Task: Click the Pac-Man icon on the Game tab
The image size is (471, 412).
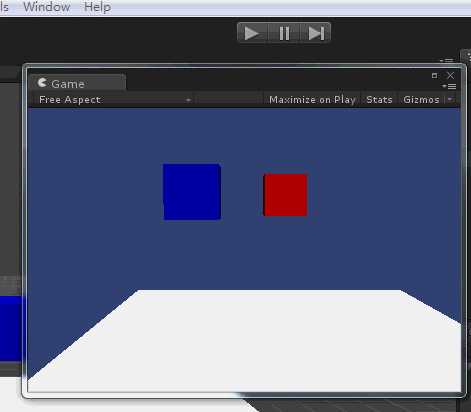Action: (42, 83)
